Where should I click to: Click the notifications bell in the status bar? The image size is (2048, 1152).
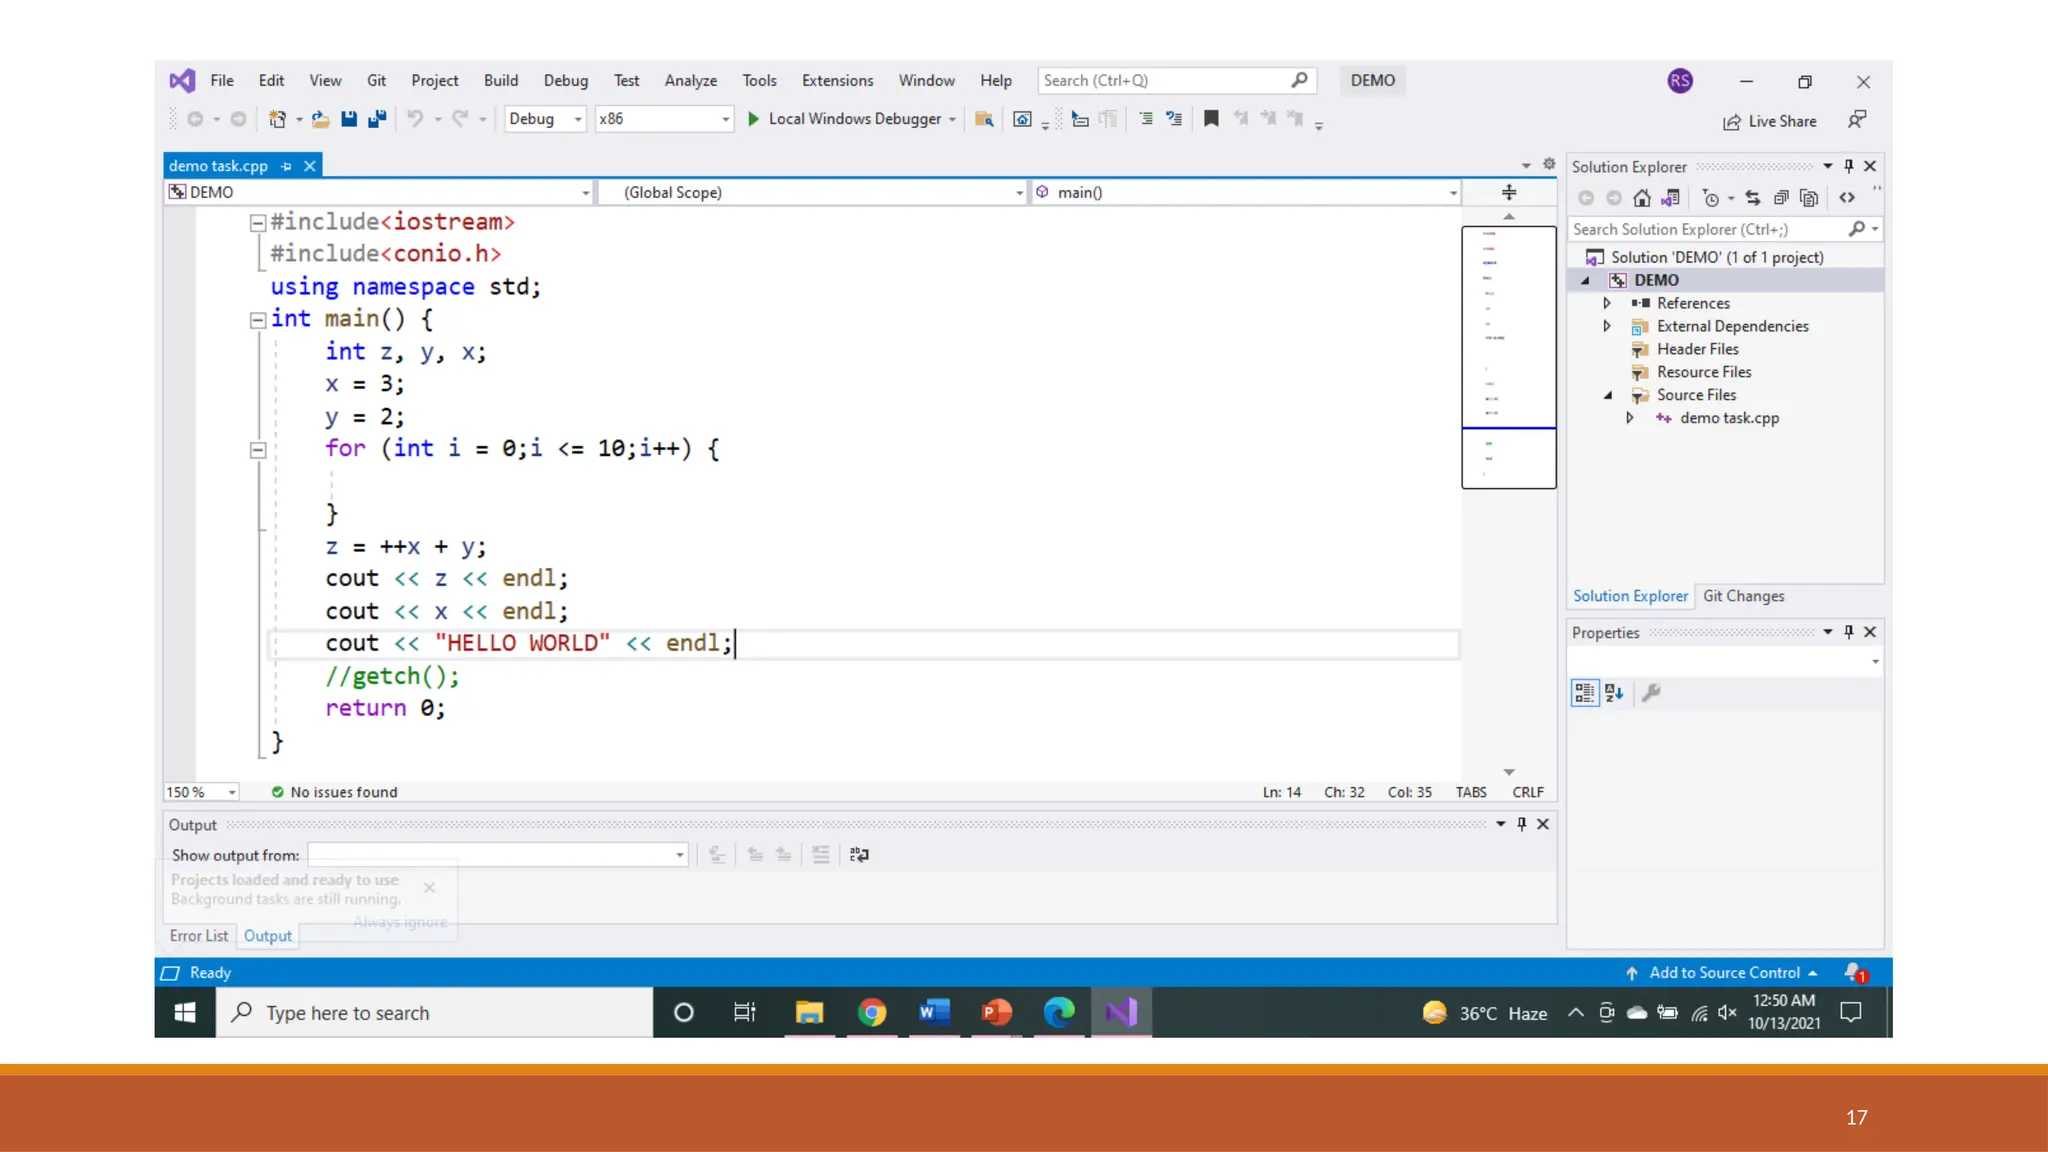[x=1855, y=972]
